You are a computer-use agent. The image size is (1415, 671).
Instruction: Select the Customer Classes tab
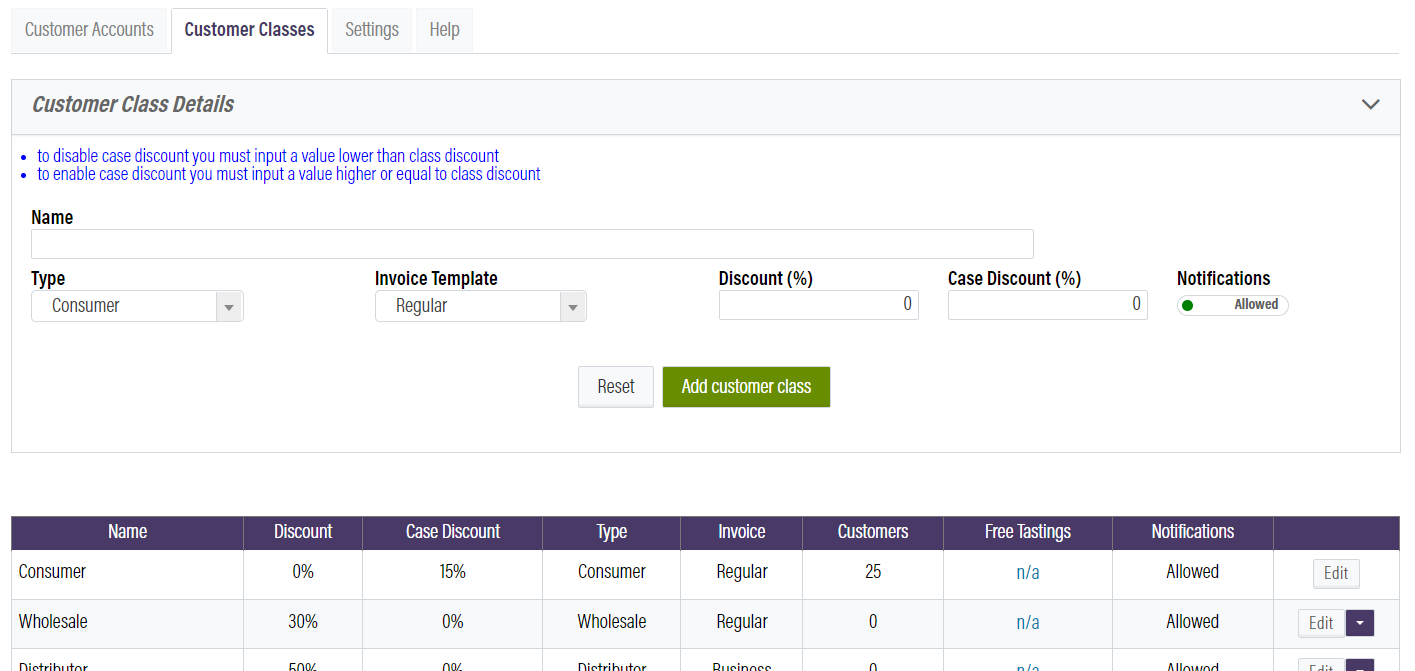[248, 30]
